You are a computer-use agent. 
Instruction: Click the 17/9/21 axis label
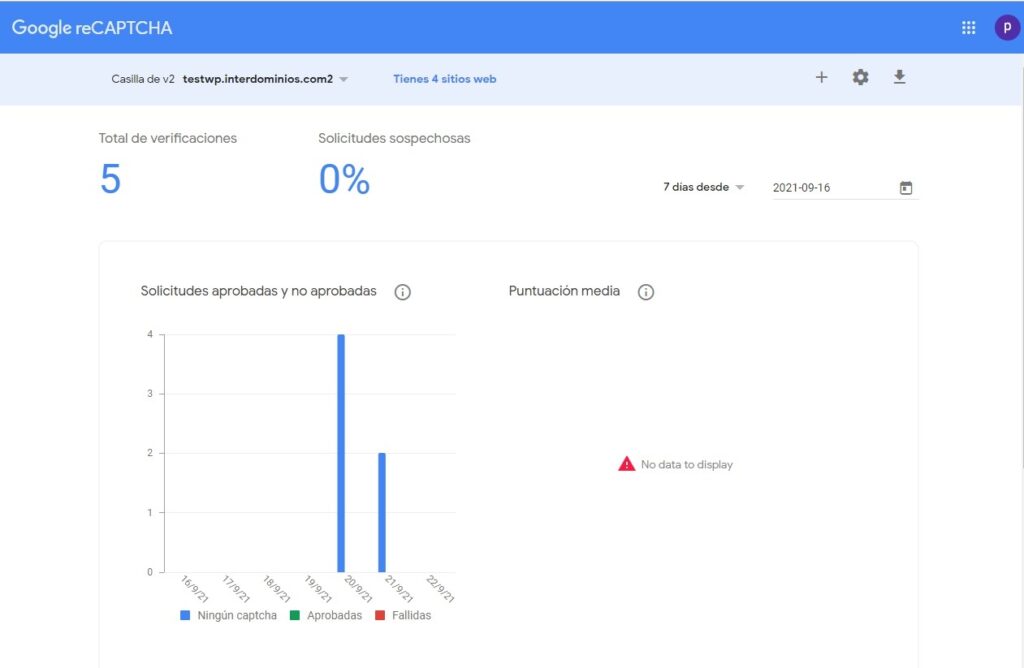[235, 588]
